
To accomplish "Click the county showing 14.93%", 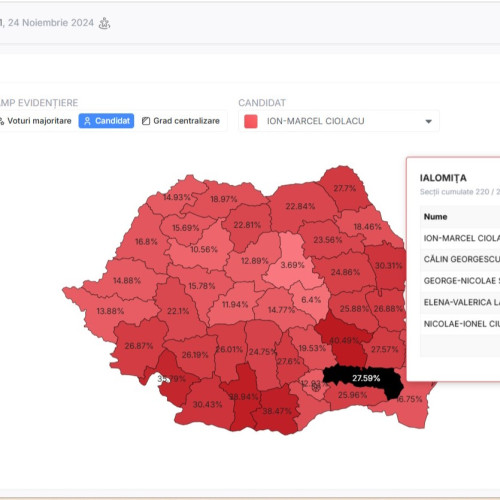I will click(x=177, y=197).
